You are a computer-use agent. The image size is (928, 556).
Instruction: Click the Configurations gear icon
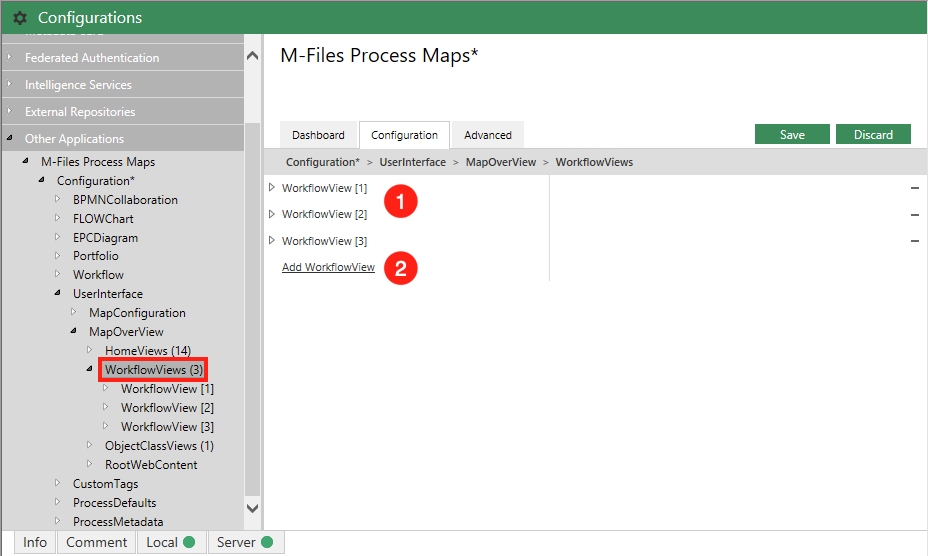click(x=20, y=17)
